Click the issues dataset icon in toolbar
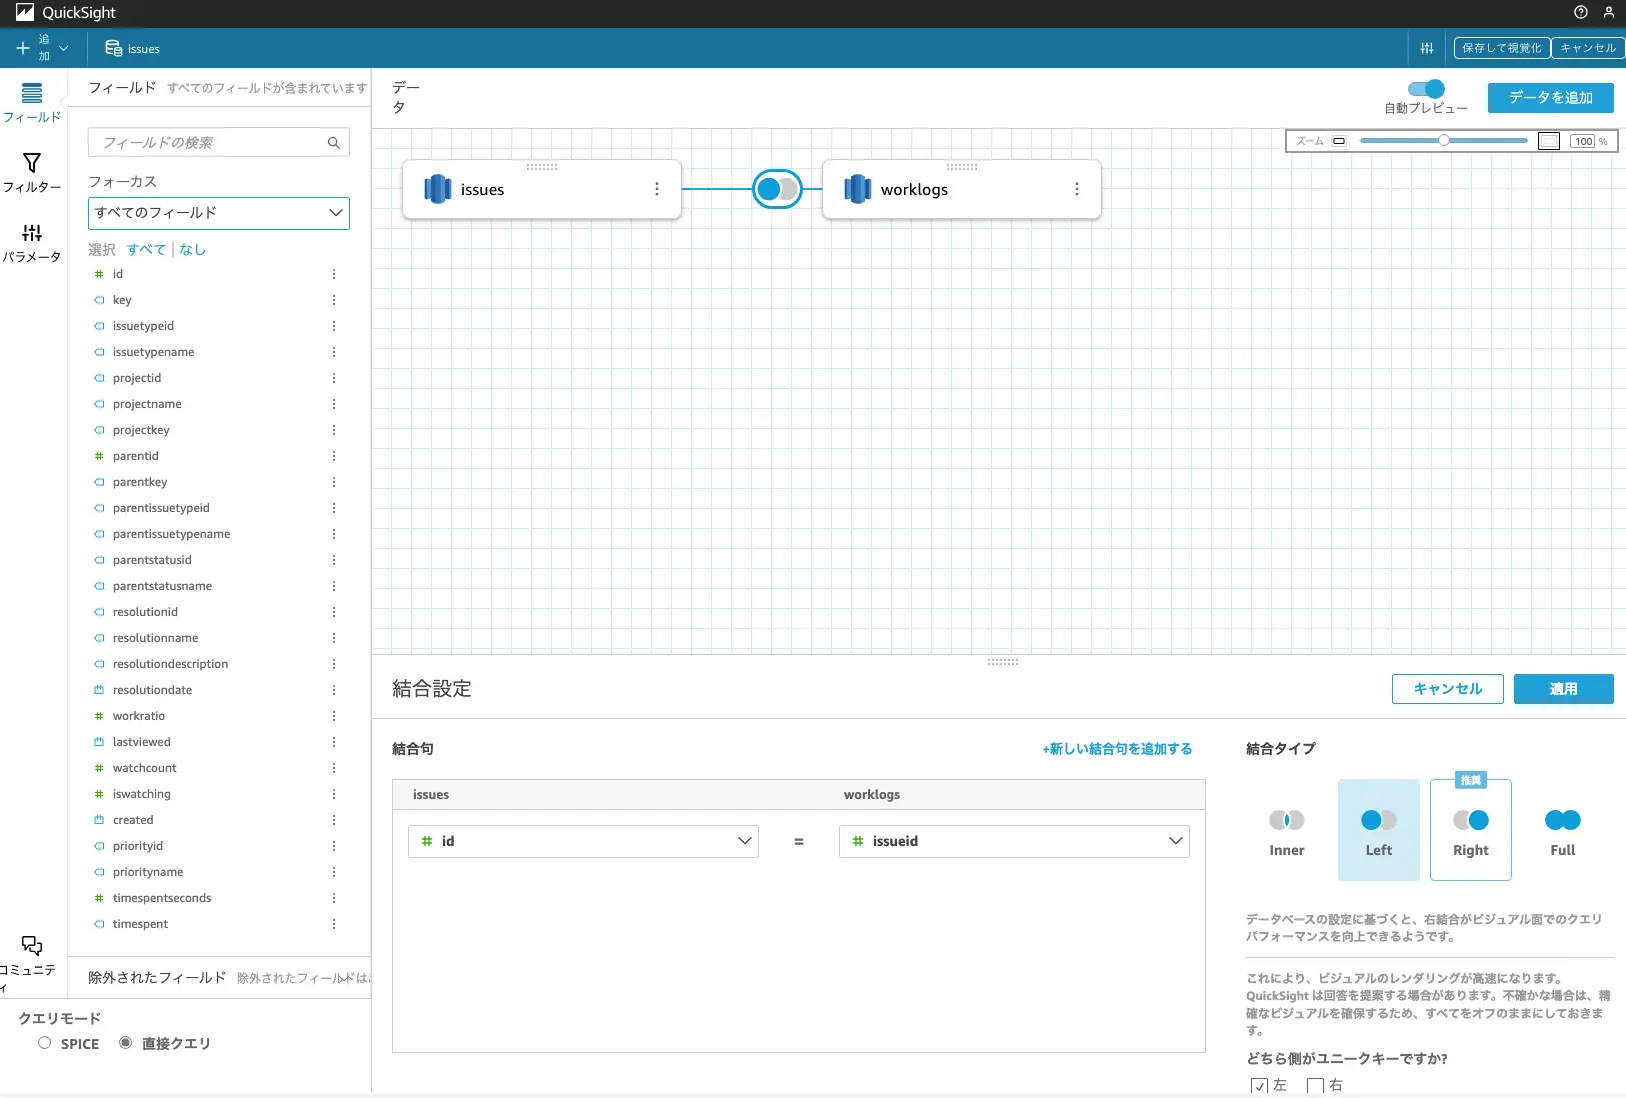This screenshot has width=1626, height=1098. pyautogui.click(x=114, y=48)
